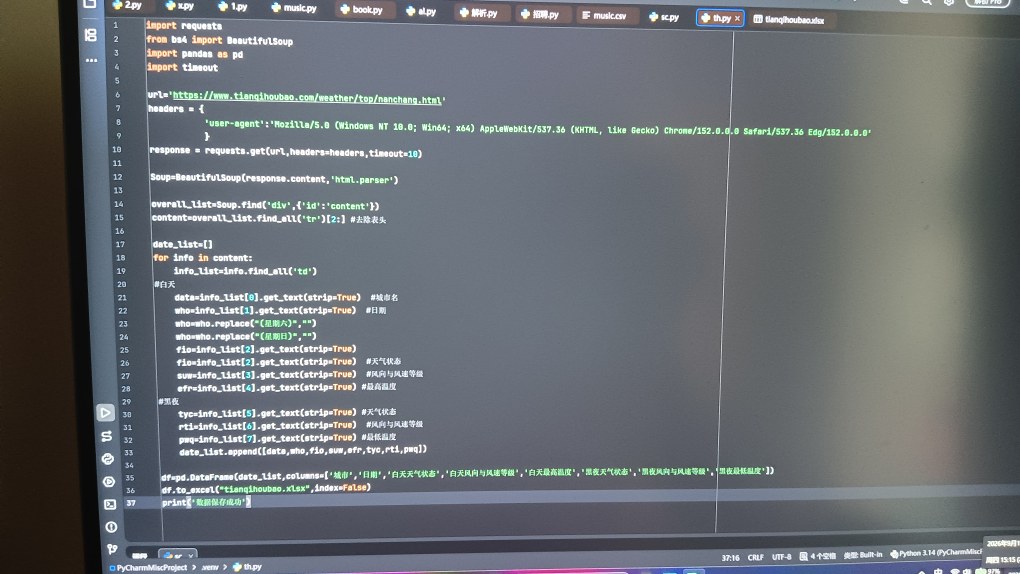Close the th.py editor tab
1020x574 pixels.
coord(737,18)
